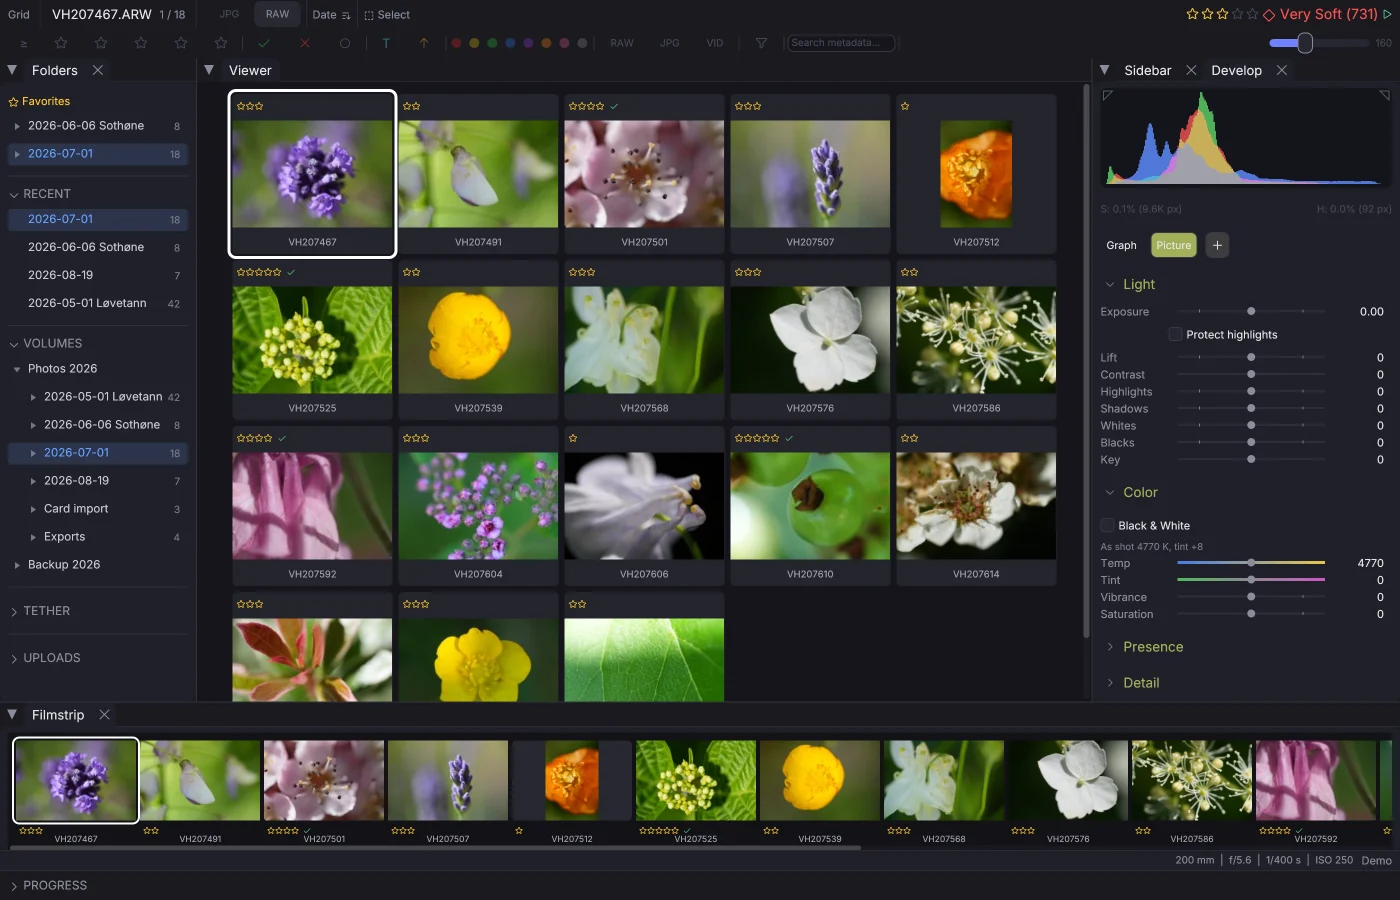
Task: Toggle the JPG button beside the file name
Action: pos(229,14)
